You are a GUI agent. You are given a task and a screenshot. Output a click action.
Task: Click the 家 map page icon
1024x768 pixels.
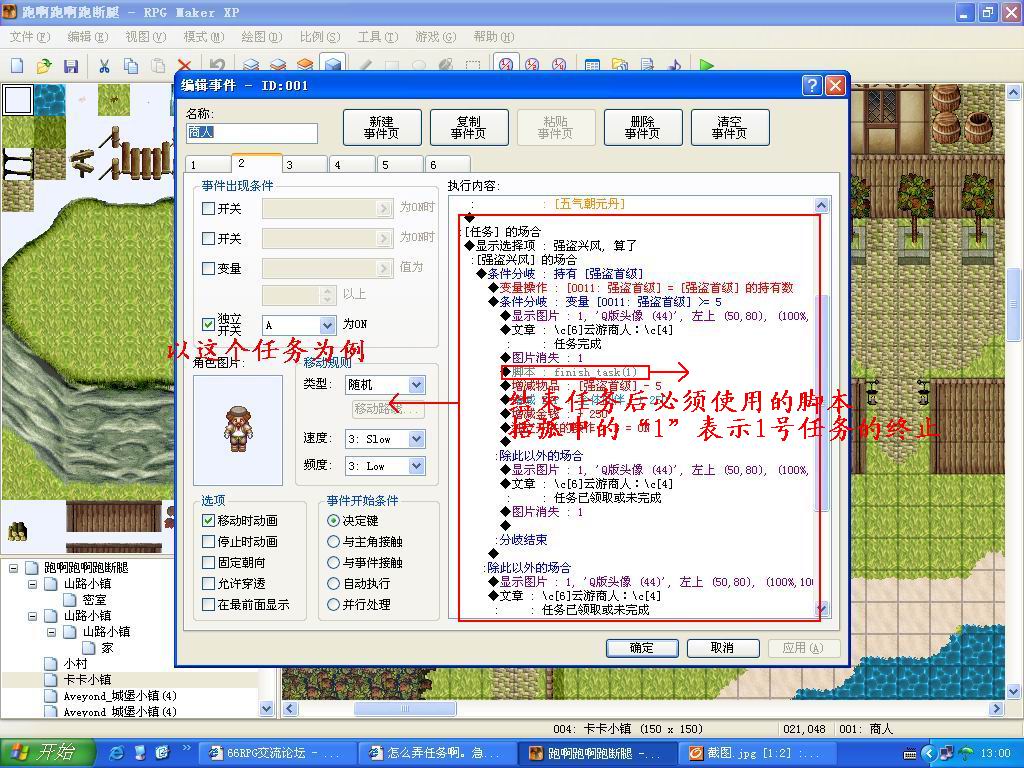coord(89,648)
